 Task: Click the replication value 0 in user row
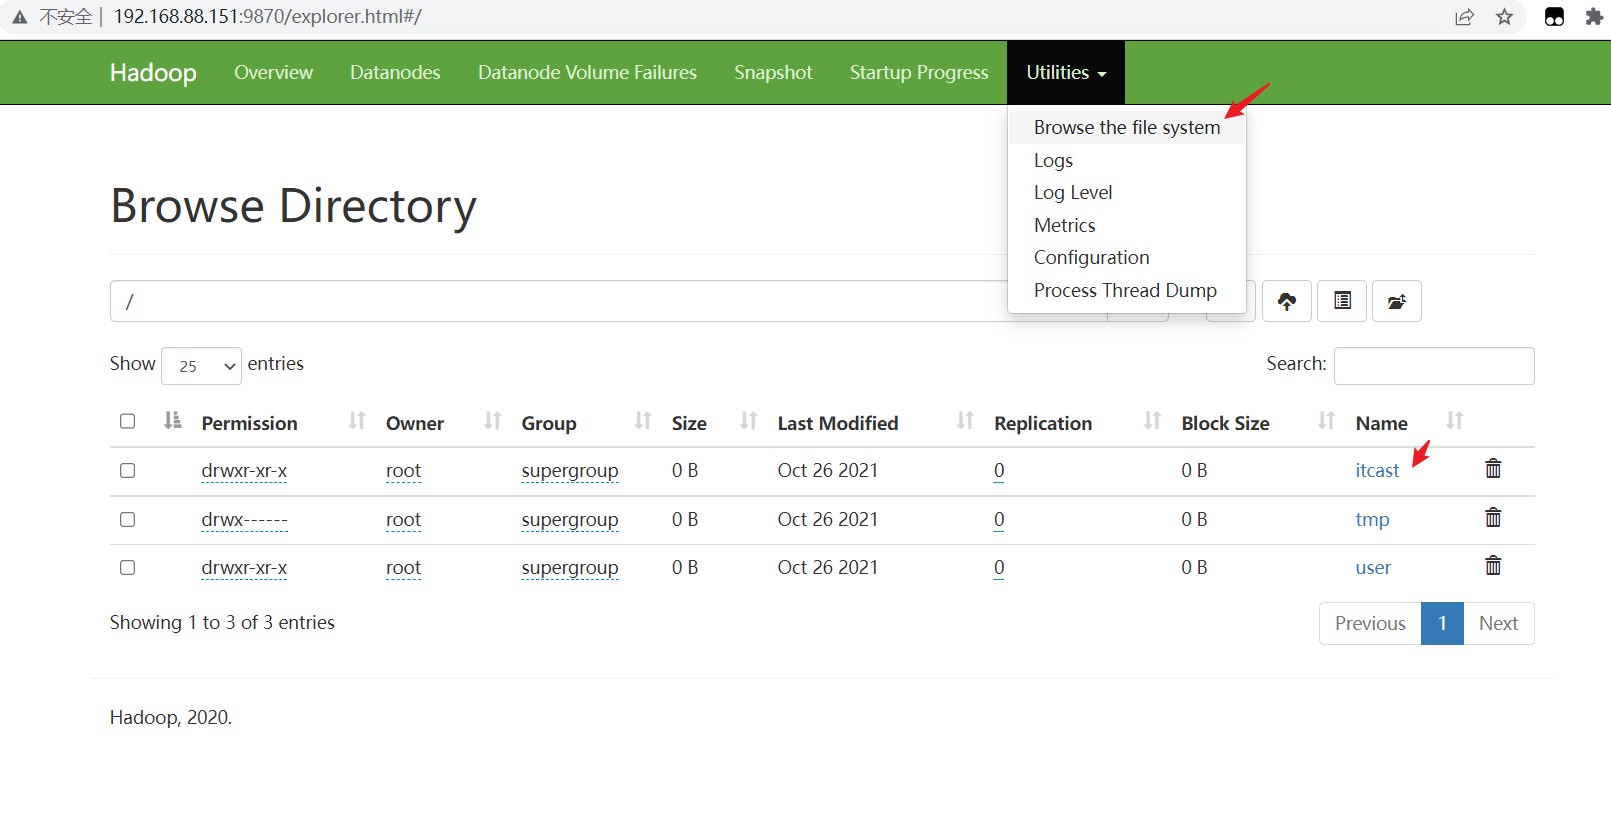point(999,568)
